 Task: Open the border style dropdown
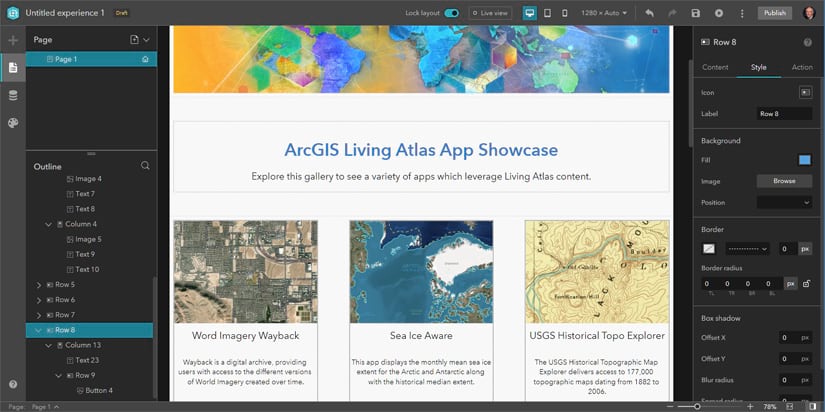747,248
